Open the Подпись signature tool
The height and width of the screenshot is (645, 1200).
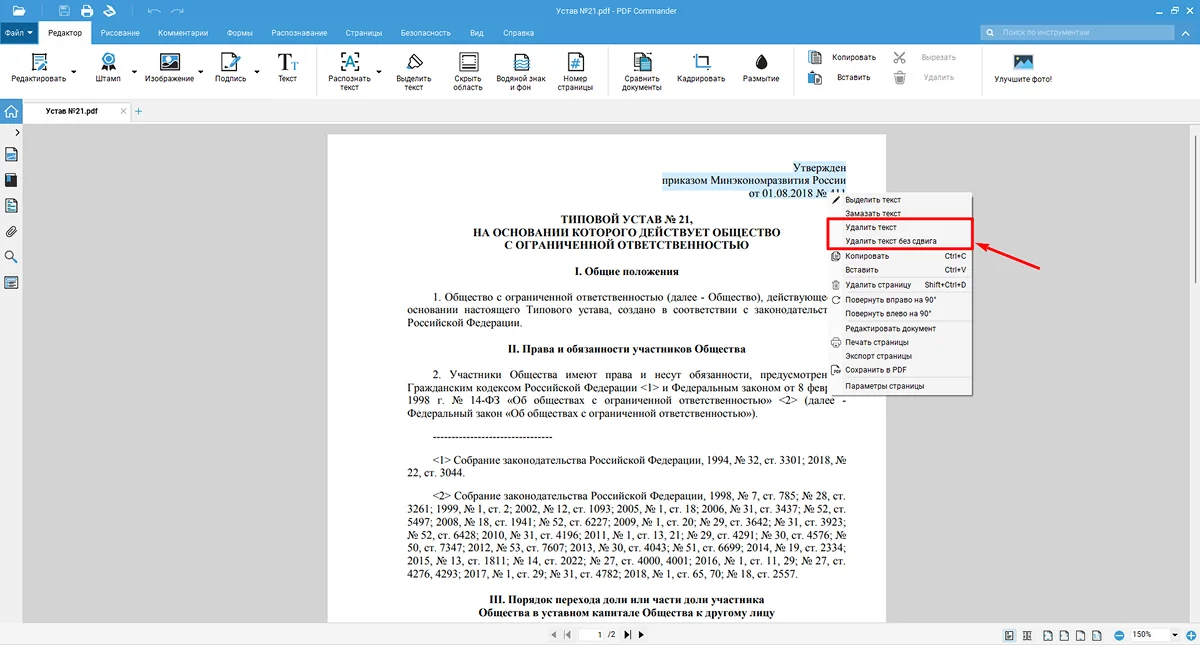click(230, 68)
